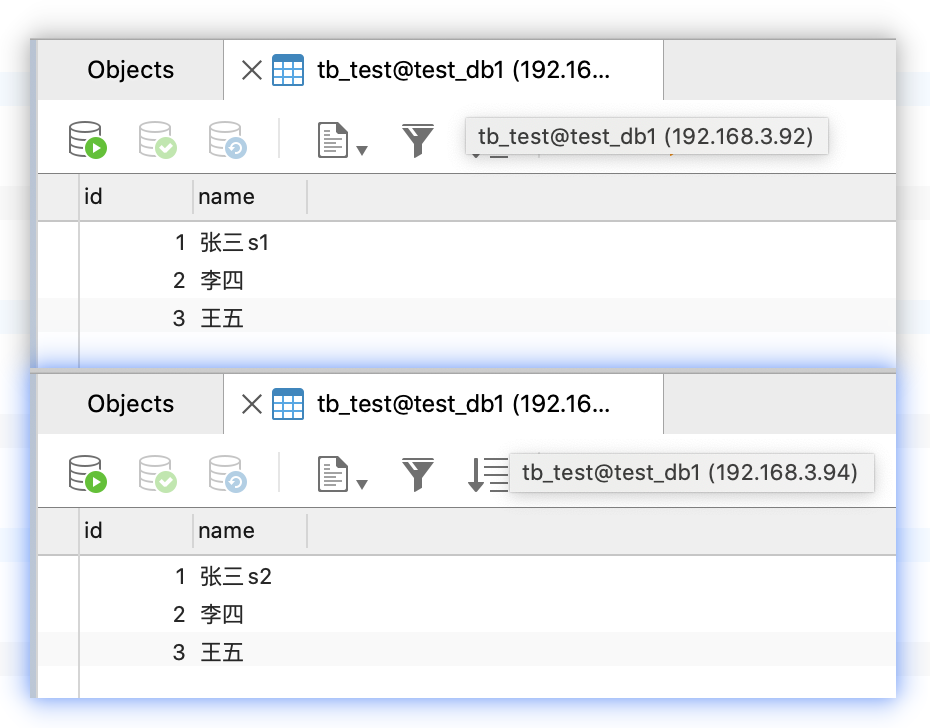Click Filter funnel icon in bottom window
The height and width of the screenshot is (728, 930).
tap(418, 474)
